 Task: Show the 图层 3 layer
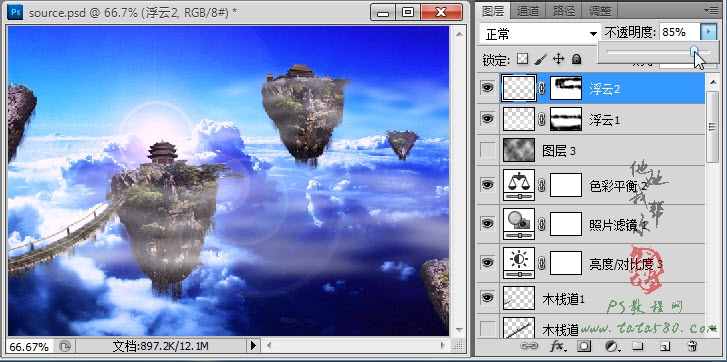pyautogui.click(x=487, y=150)
